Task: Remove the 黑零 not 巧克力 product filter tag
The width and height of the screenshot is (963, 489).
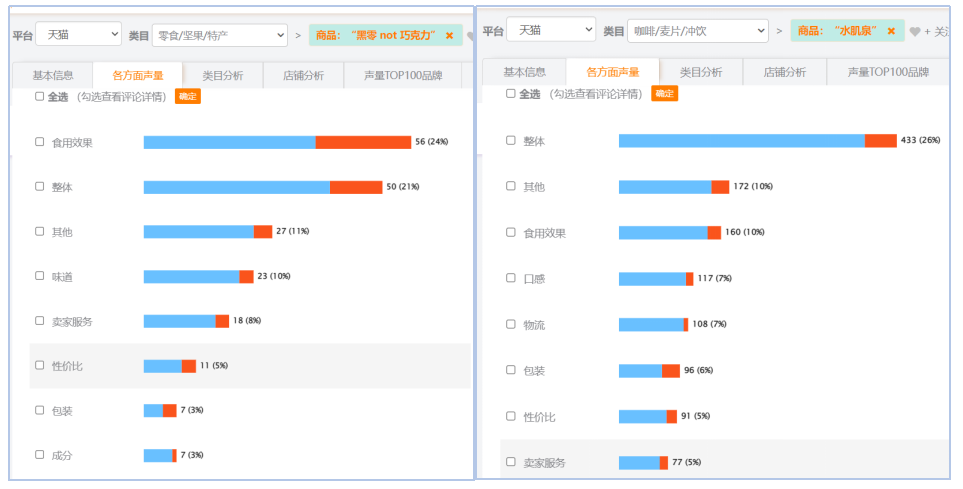Action: tap(450, 36)
